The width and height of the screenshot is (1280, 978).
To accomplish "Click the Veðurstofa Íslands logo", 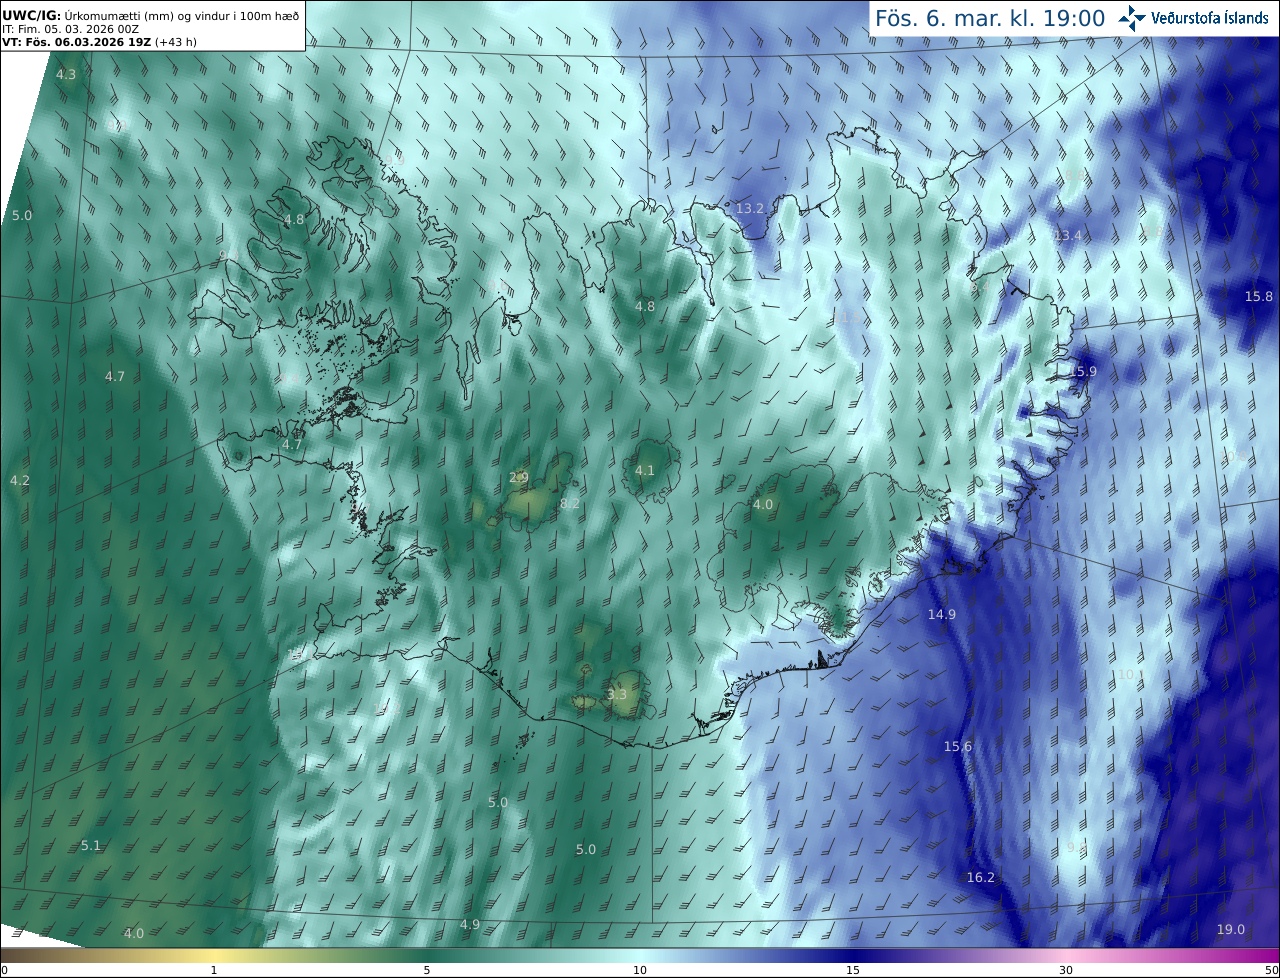I will 1194,18.
